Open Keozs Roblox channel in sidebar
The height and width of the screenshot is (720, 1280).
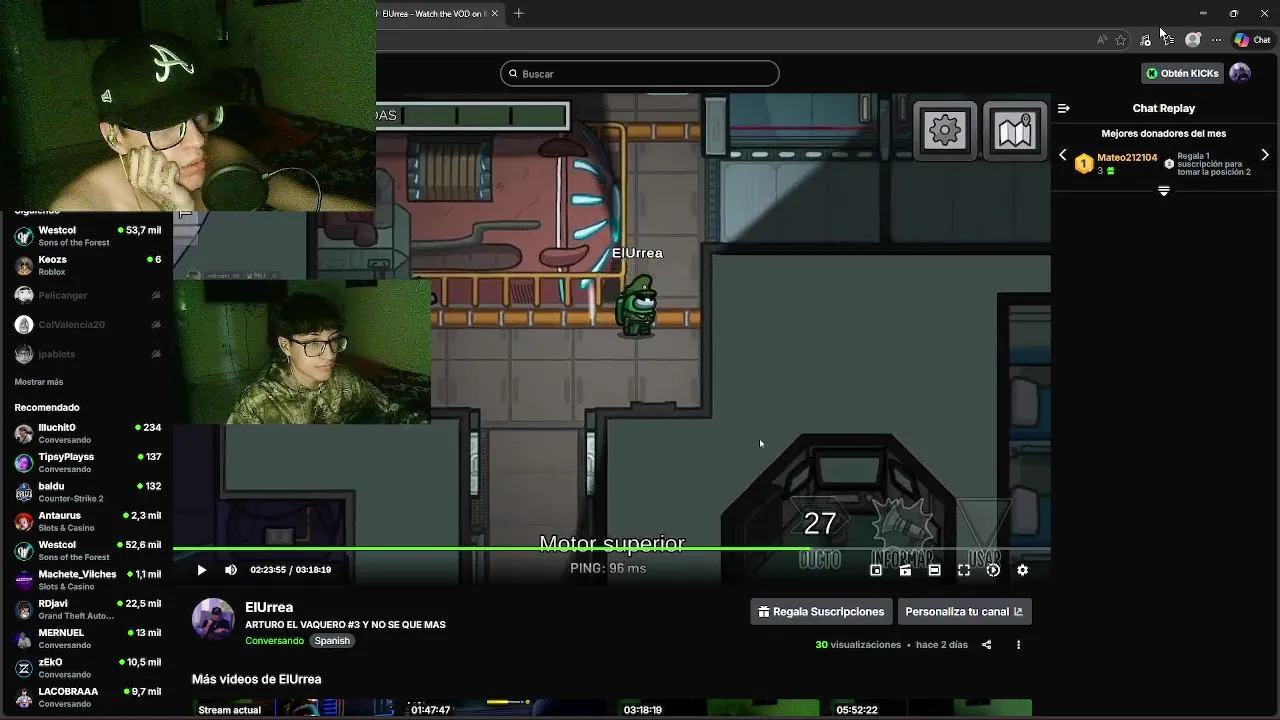click(x=87, y=266)
